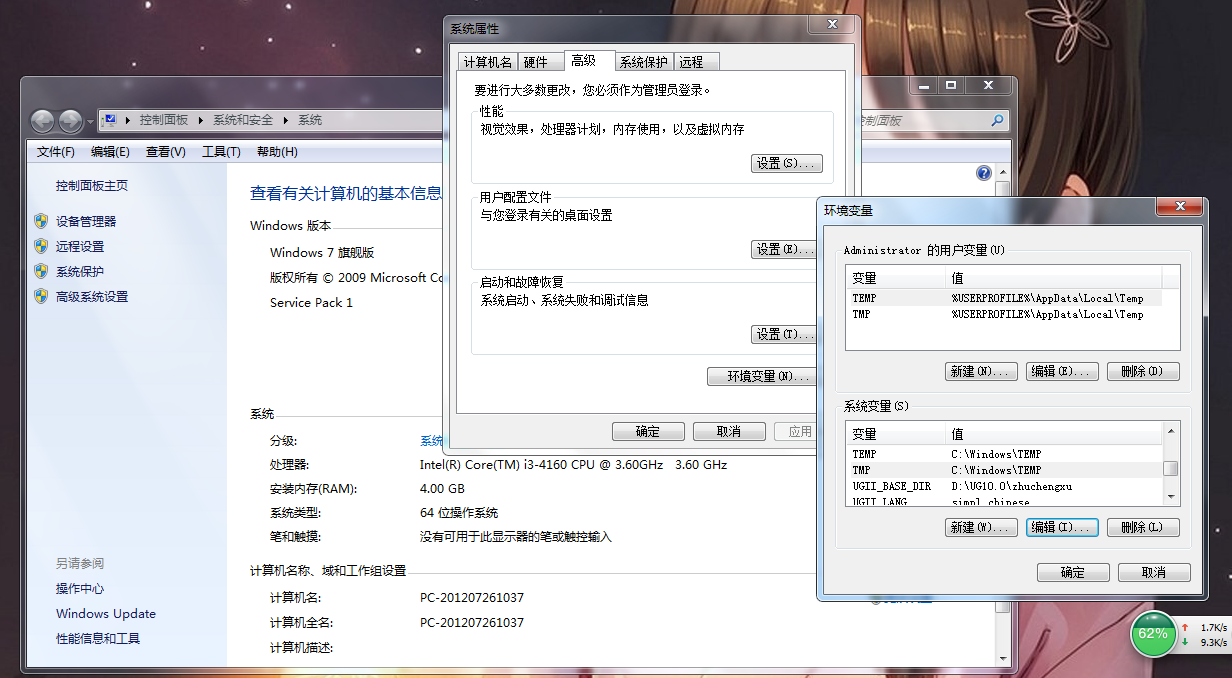Open 设备管理器 link
The height and width of the screenshot is (678, 1232).
coord(86,221)
